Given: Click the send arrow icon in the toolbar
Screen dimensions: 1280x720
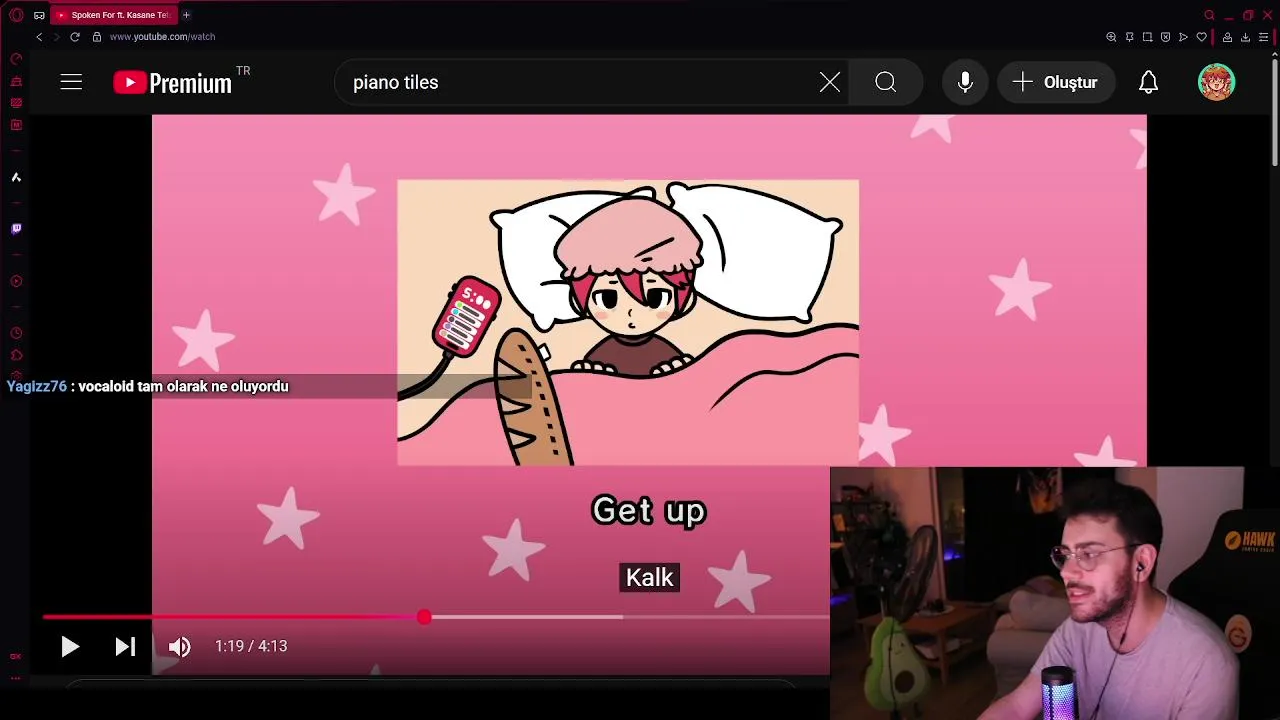Looking at the screenshot, I should [1183, 37].
